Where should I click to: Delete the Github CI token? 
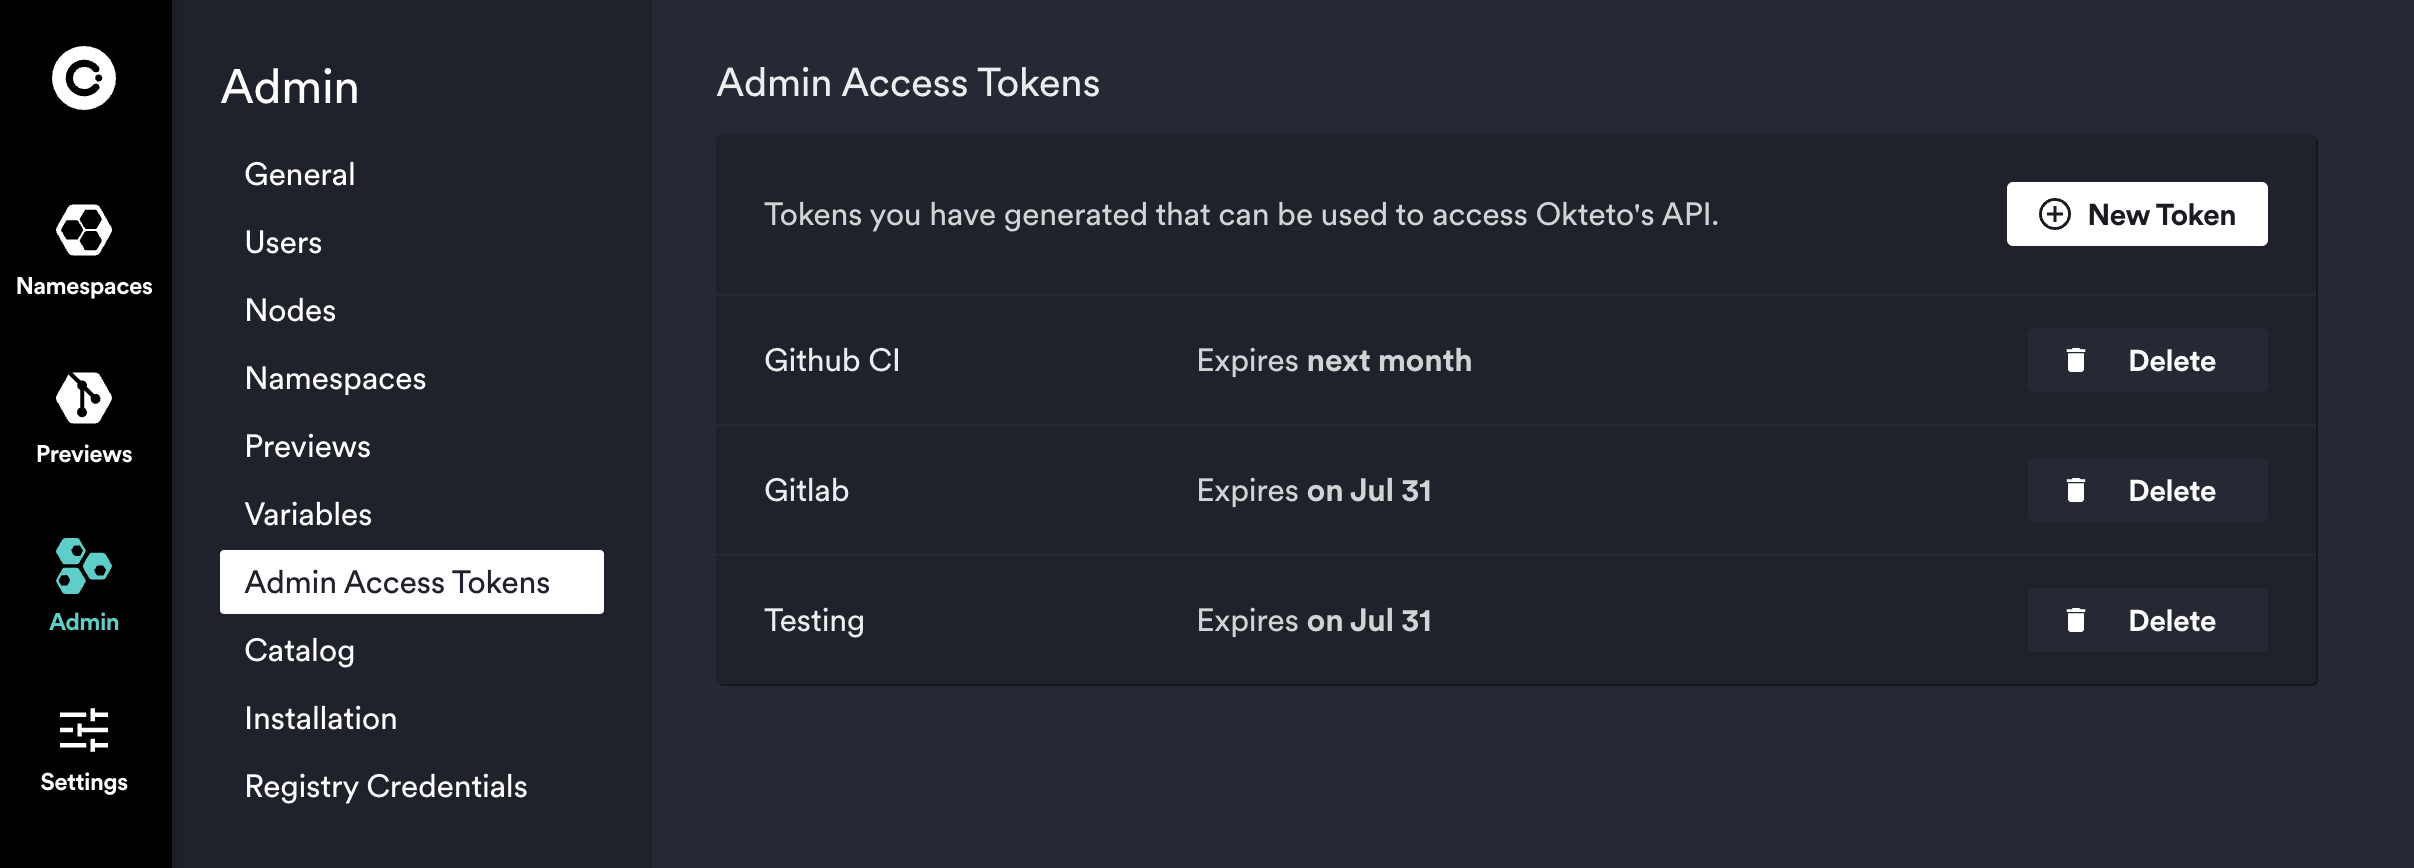point(2147,360)
